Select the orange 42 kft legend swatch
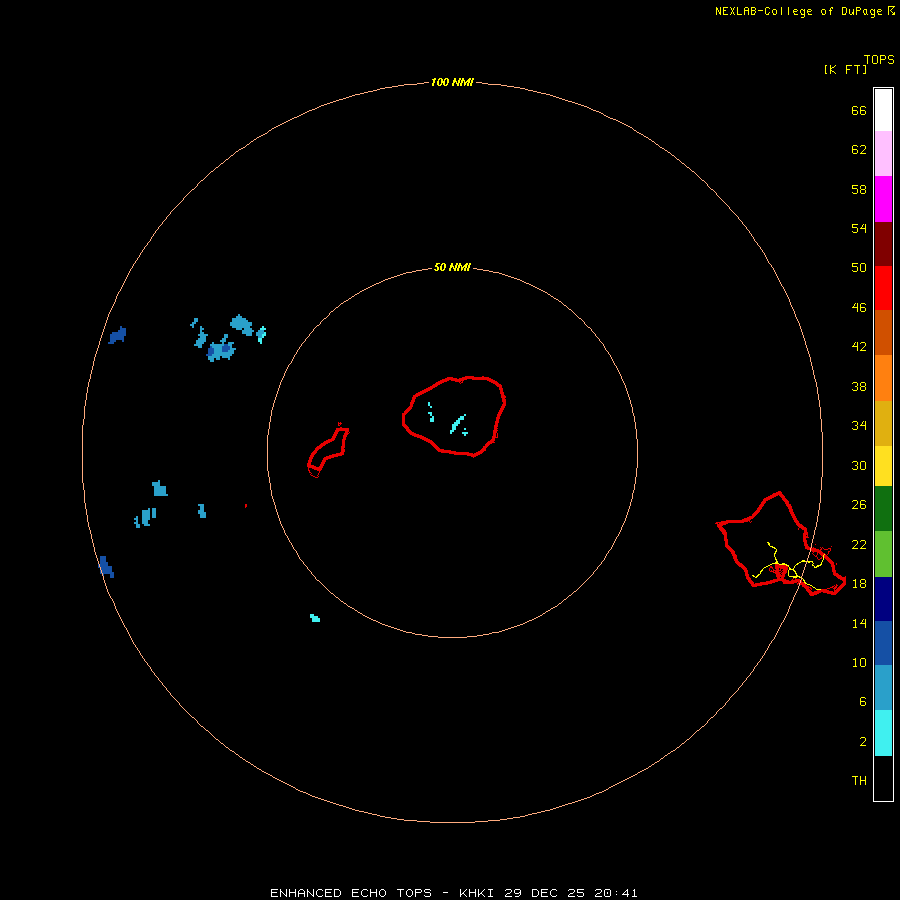 (883, 378)
